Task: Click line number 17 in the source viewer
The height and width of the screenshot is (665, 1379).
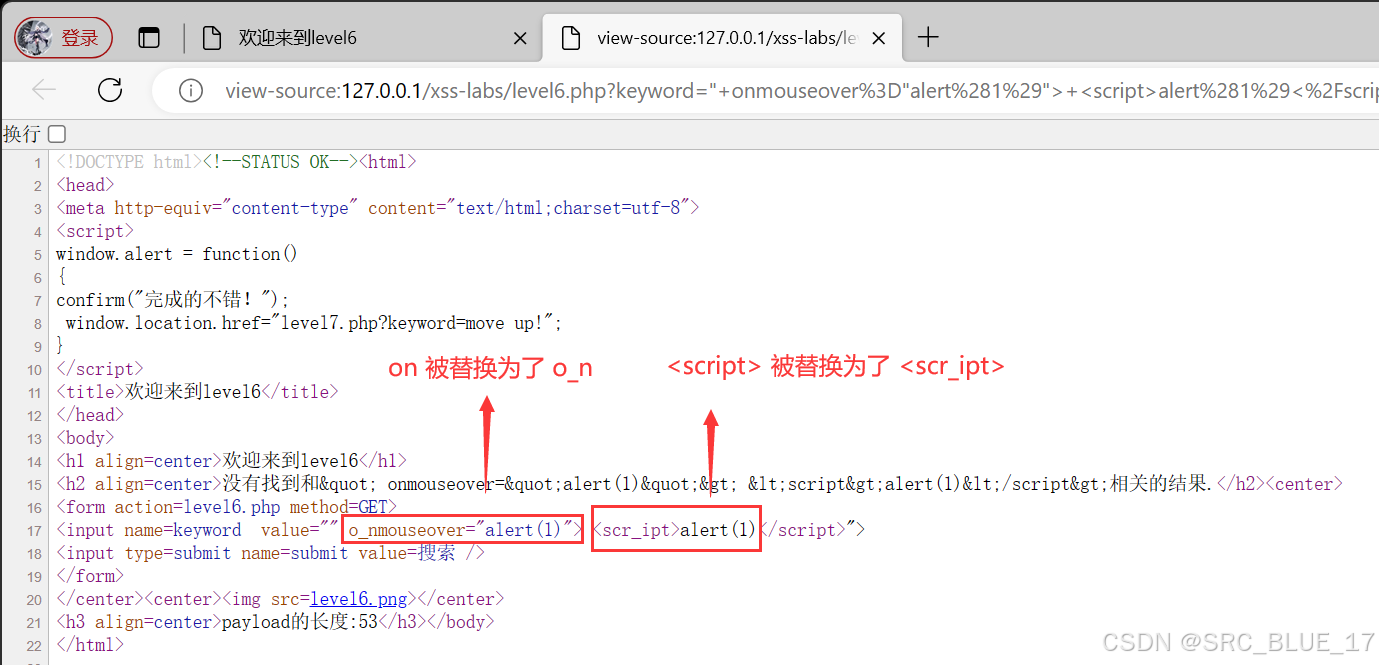Action: tap(37, 529)
